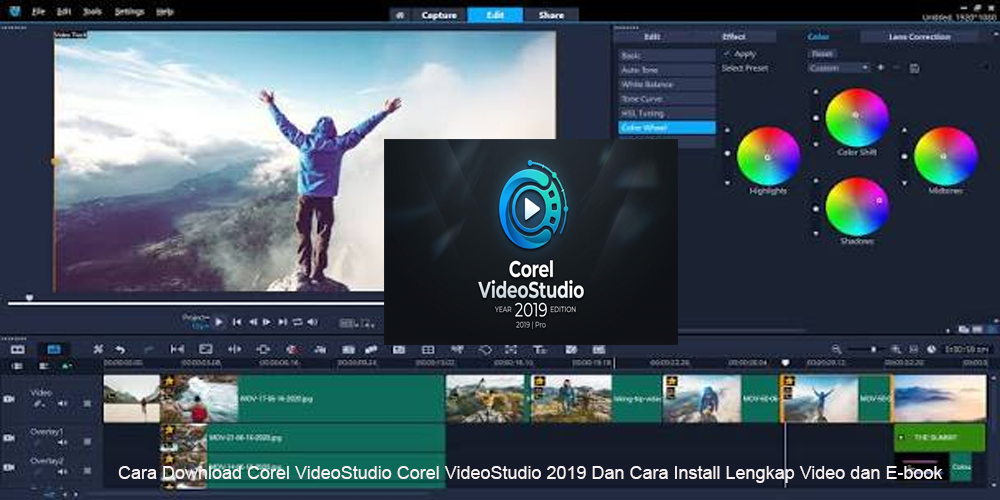Open the Split Screen Template Creator icon

(x=571, y=349)
